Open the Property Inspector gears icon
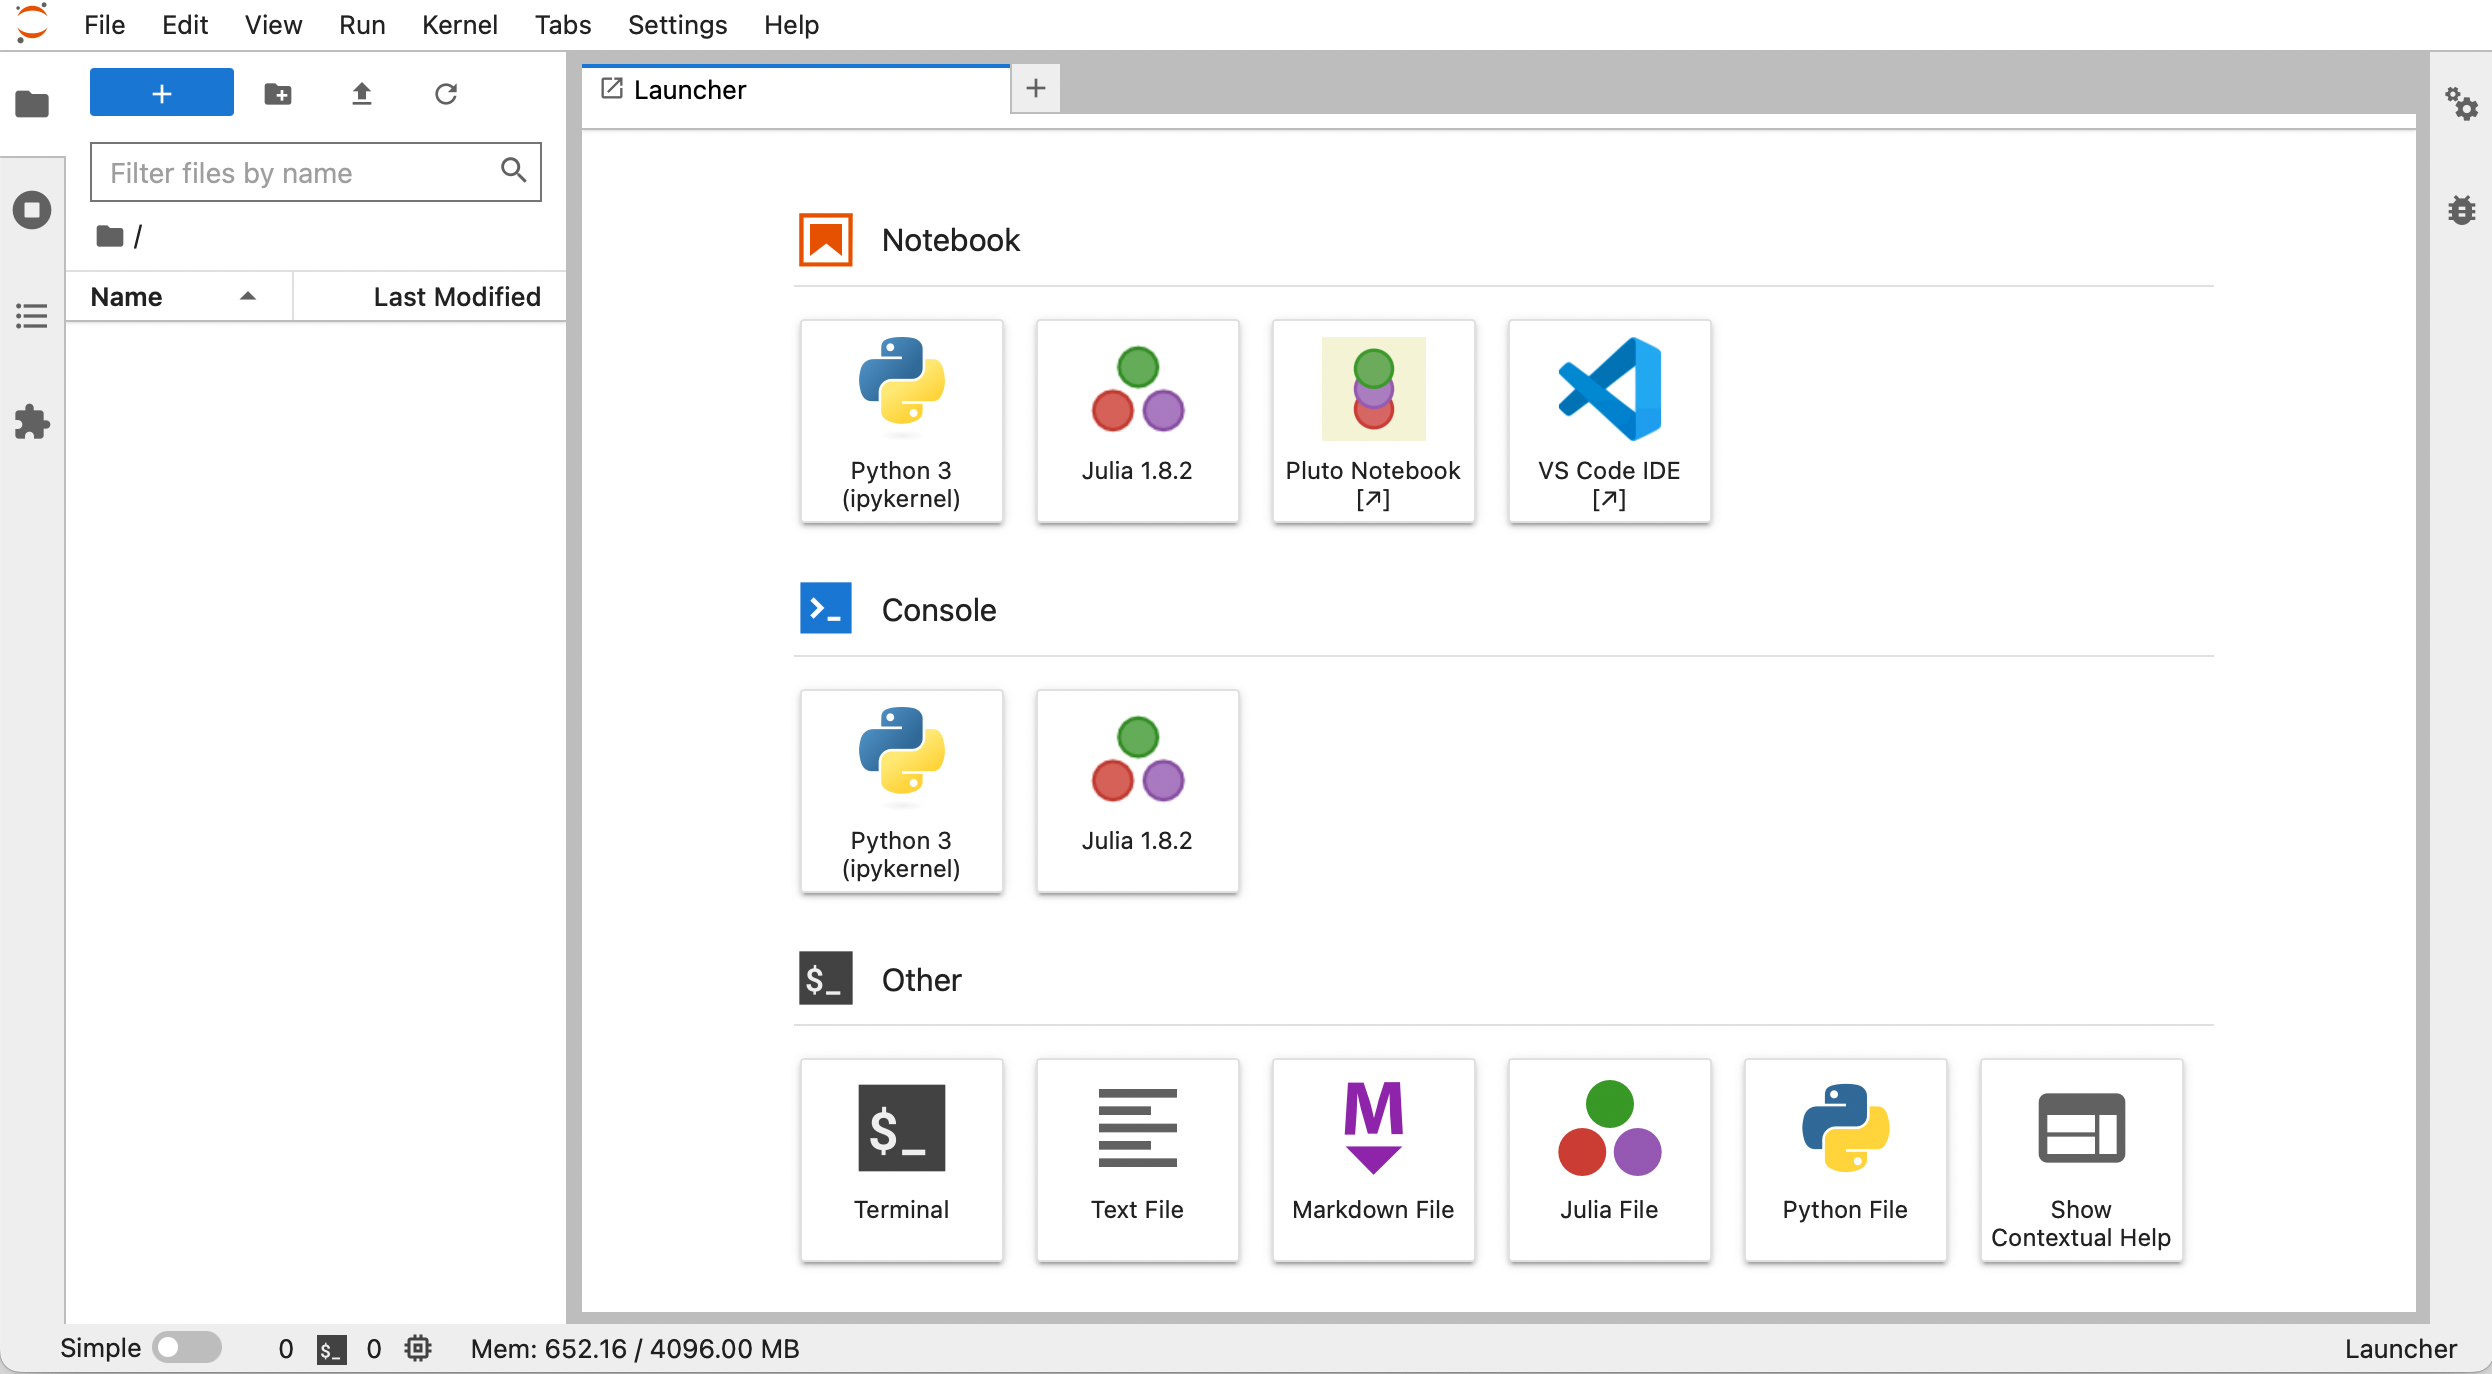The width and height of the screenshot is (2492, 1374). [2461, 103]
